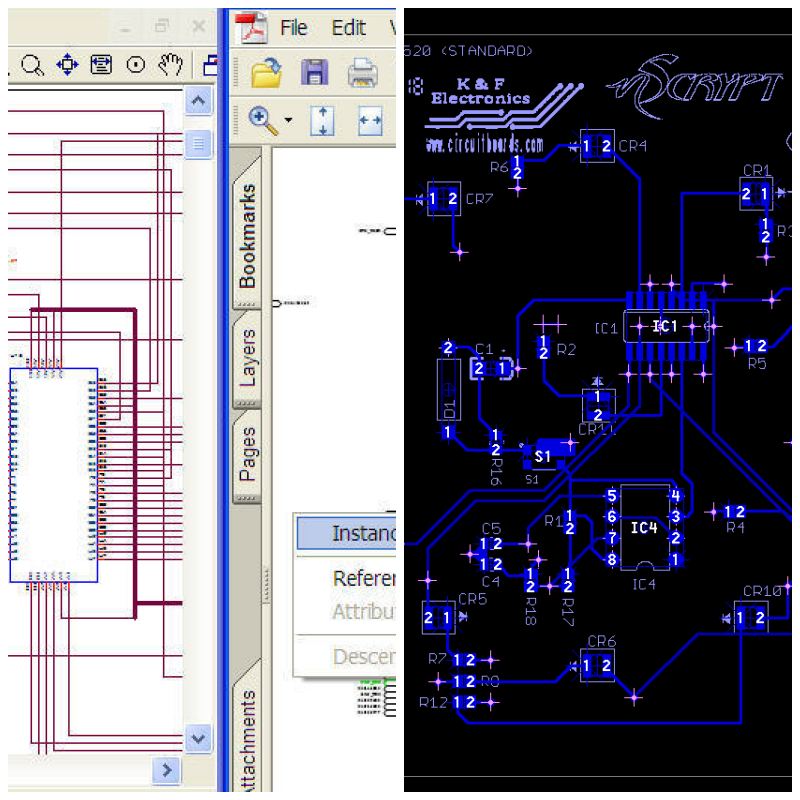The width and height of the screenshot is (800, 800).
Task: Click the circle target tool icon
Action: pos(136,65)
